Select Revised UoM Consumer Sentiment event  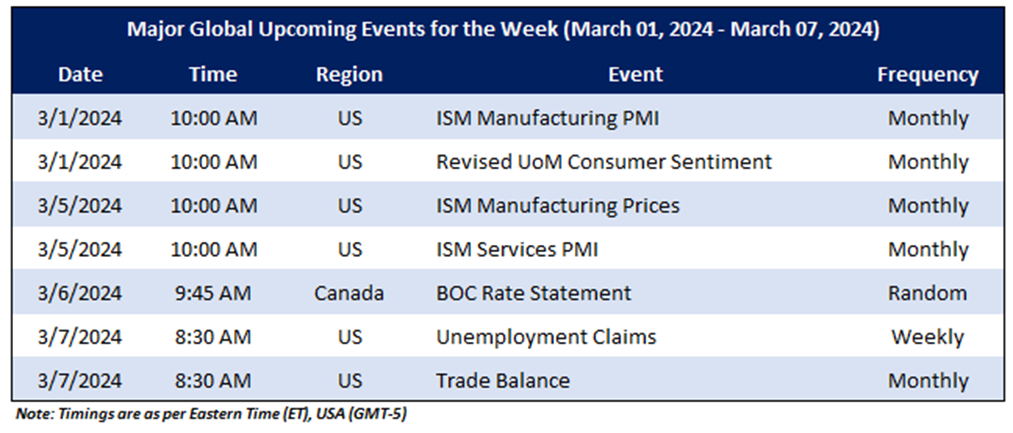[603, 162]
